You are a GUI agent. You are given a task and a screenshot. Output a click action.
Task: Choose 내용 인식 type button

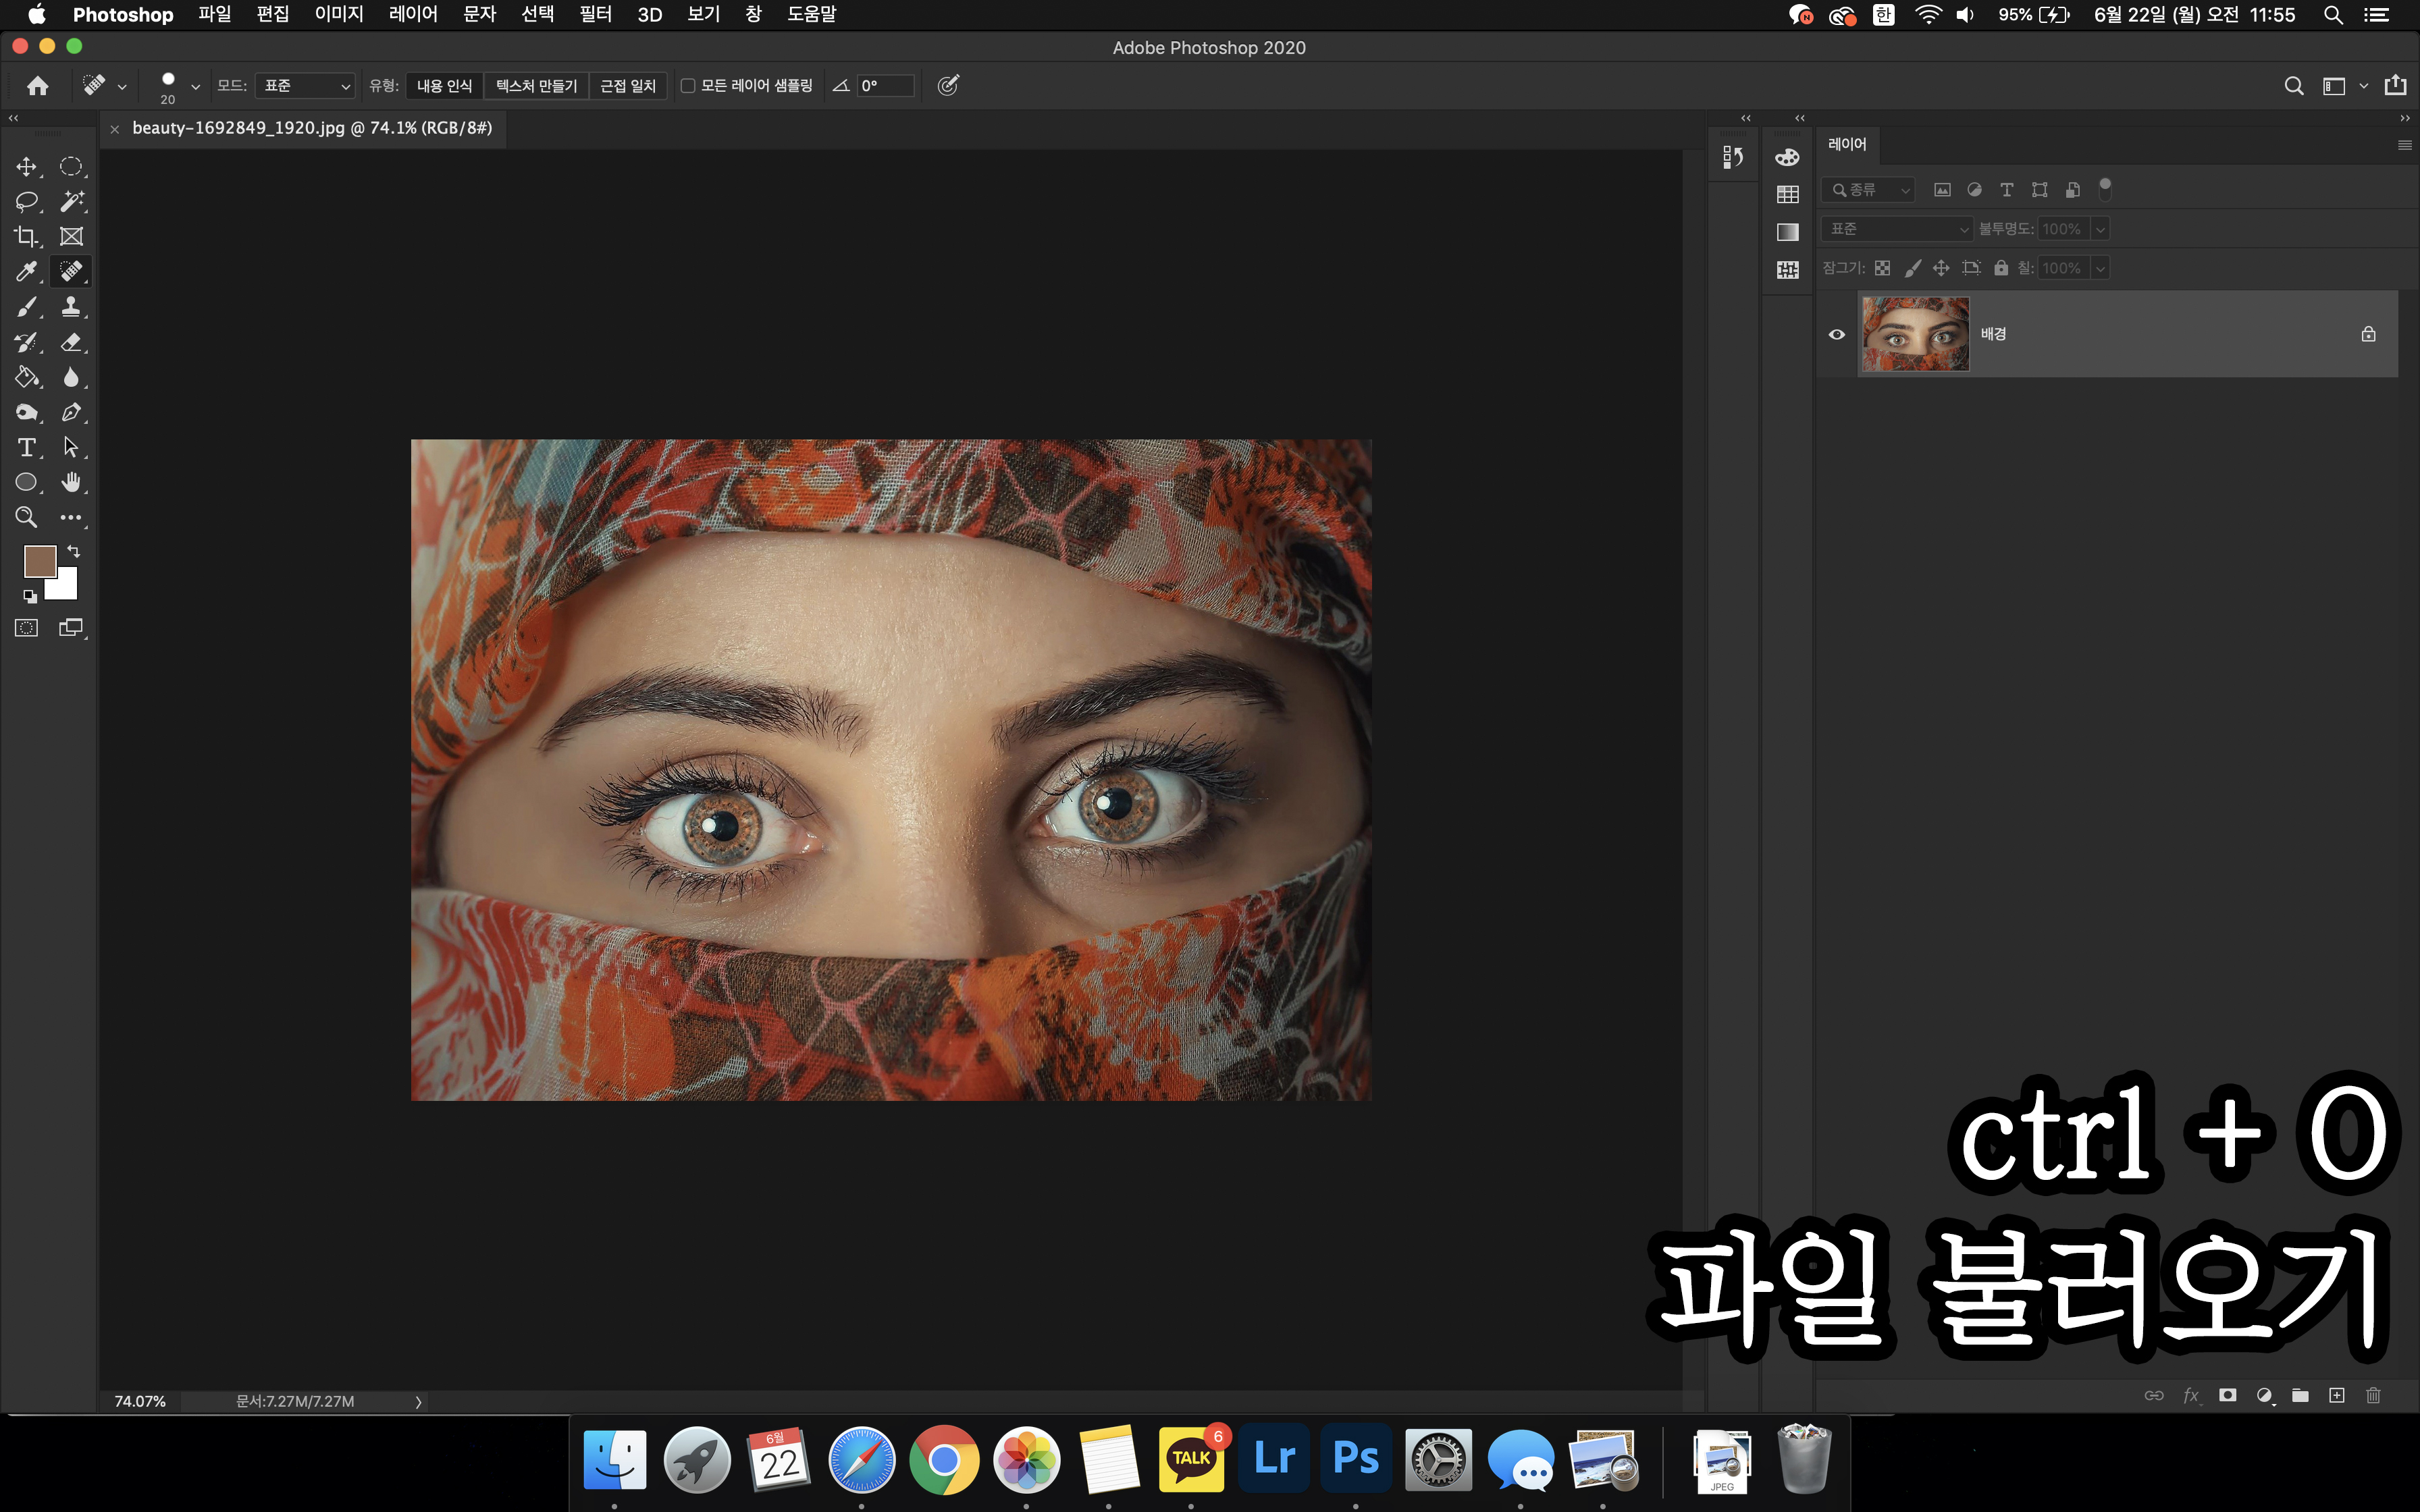444,86
